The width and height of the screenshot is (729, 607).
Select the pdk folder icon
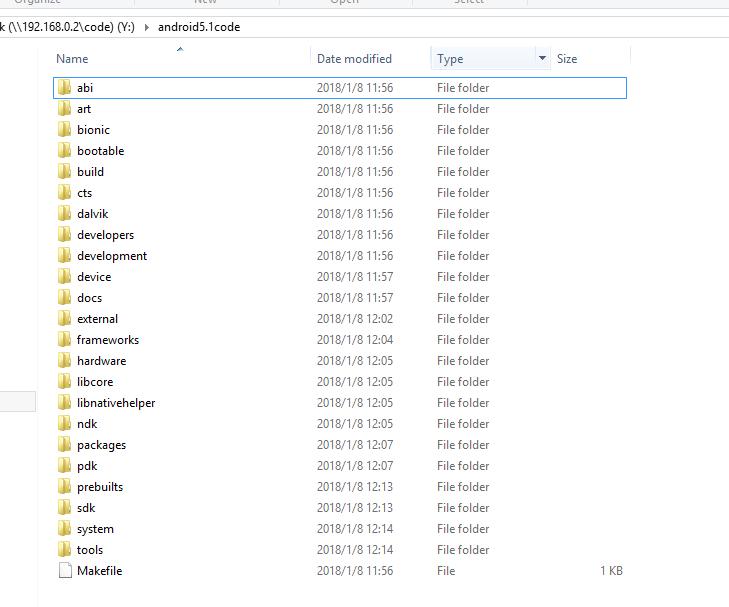[65, 466]
